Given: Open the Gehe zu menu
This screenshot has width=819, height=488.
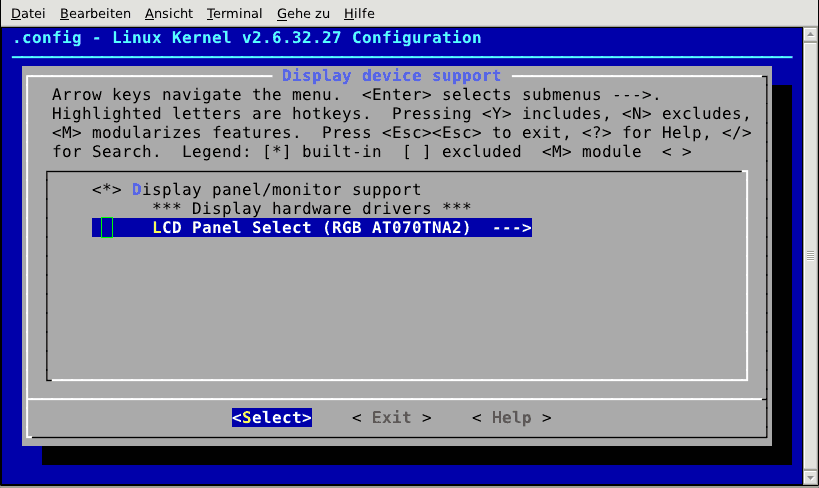Looking at the screenshot, I should tap(303, 14).
